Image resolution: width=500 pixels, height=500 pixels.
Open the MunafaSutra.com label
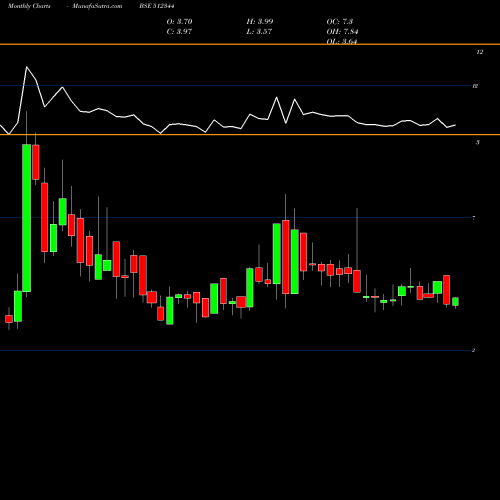(x=97, y=6)
